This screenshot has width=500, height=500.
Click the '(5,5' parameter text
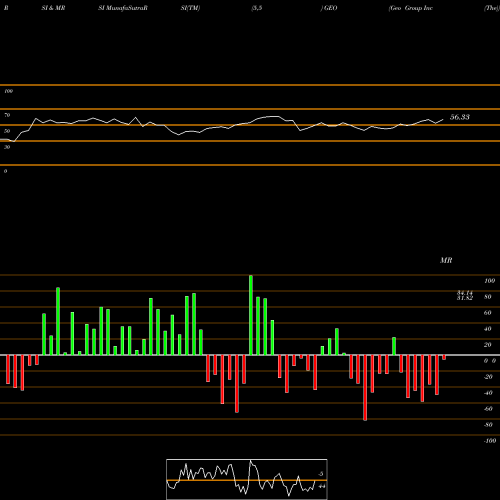point(257,8)
